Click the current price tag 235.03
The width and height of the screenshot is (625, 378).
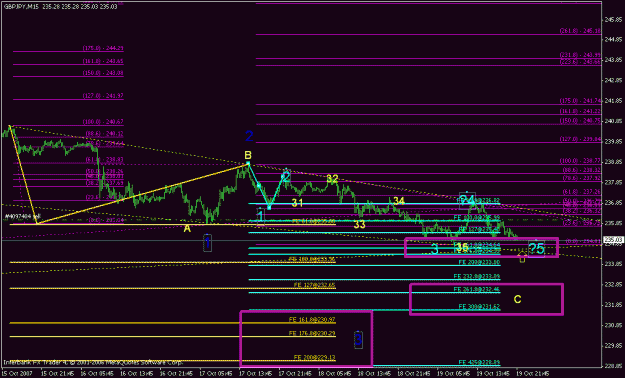(x=613, y=240)
